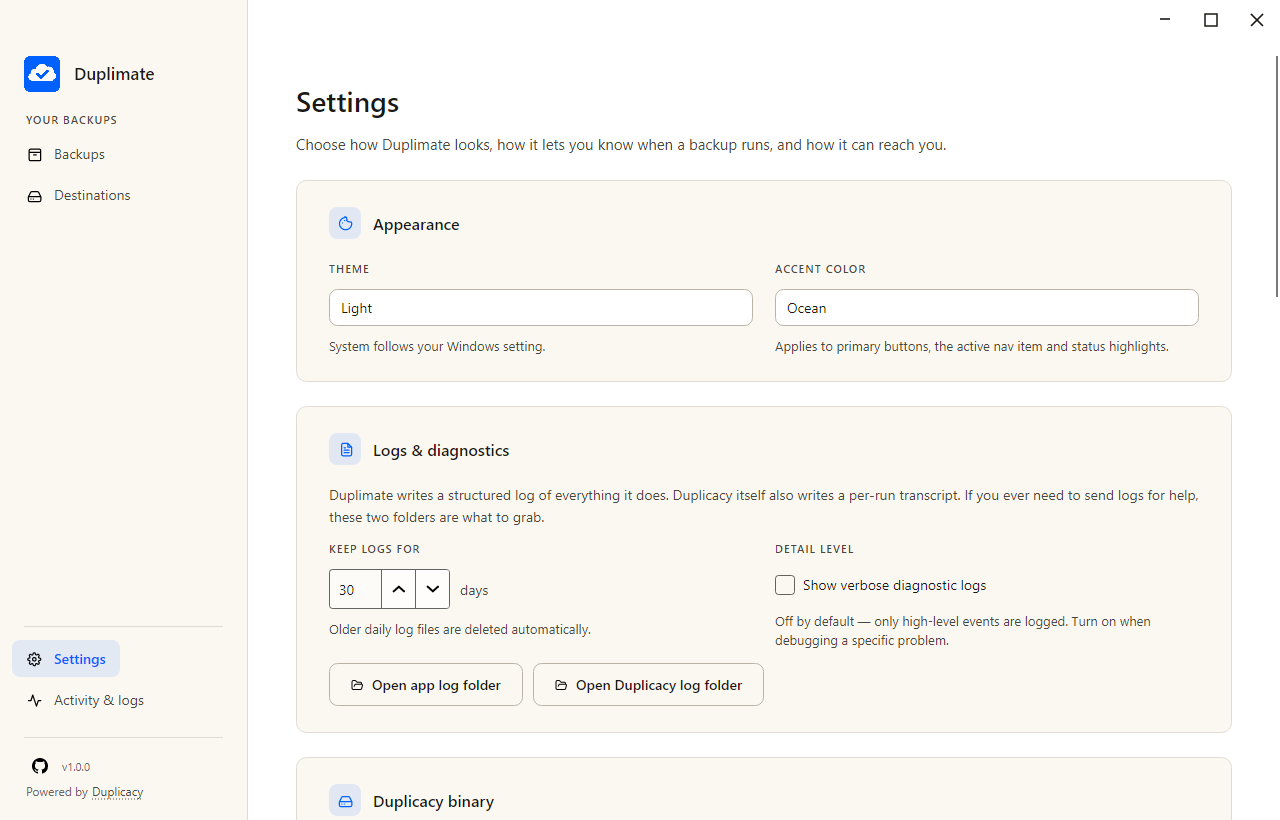Decrease keep logs days with down arrow
This screenshot has height=820, width=1280.
tap(433, 590)
